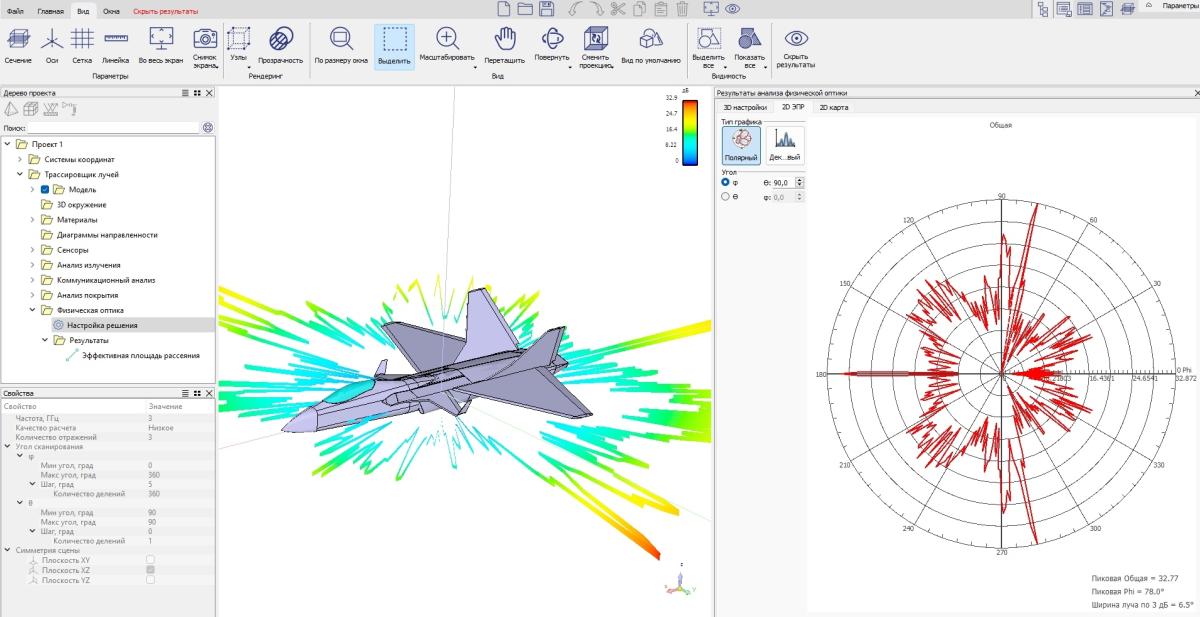The width and height of the screenshot is (1200, 617).
Task: Select the θ angle radio button
Action: (x=726, y=197)
